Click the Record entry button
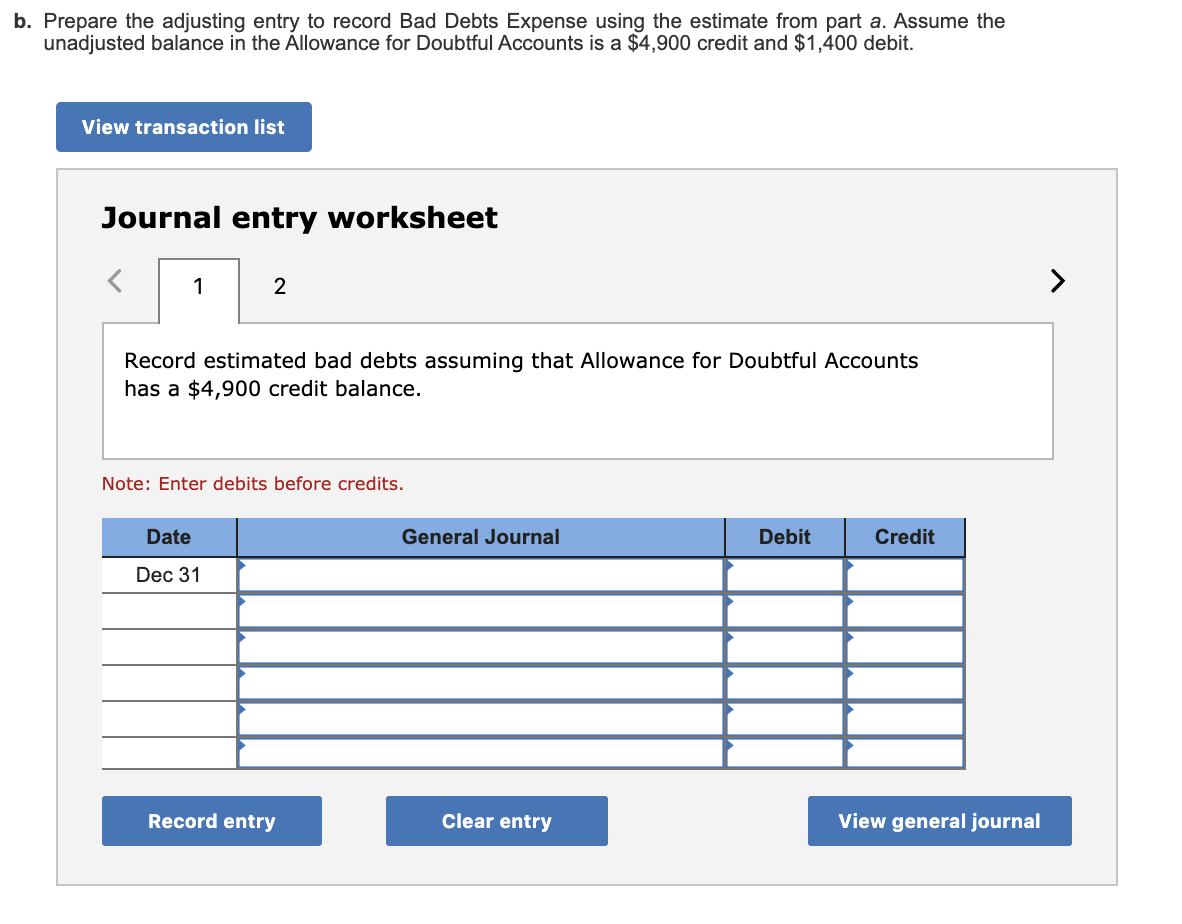1182x924 pixels. 212,821
